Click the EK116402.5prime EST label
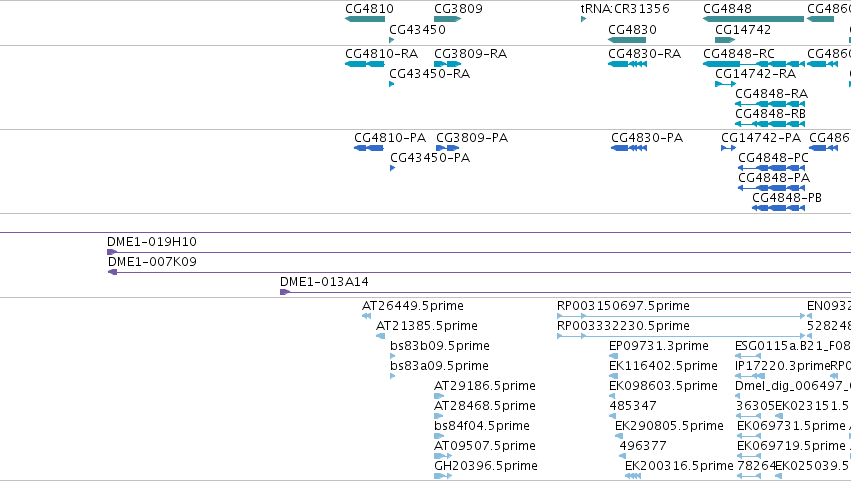The height and width of the screenshot is (481, 851). click(663, 366)
